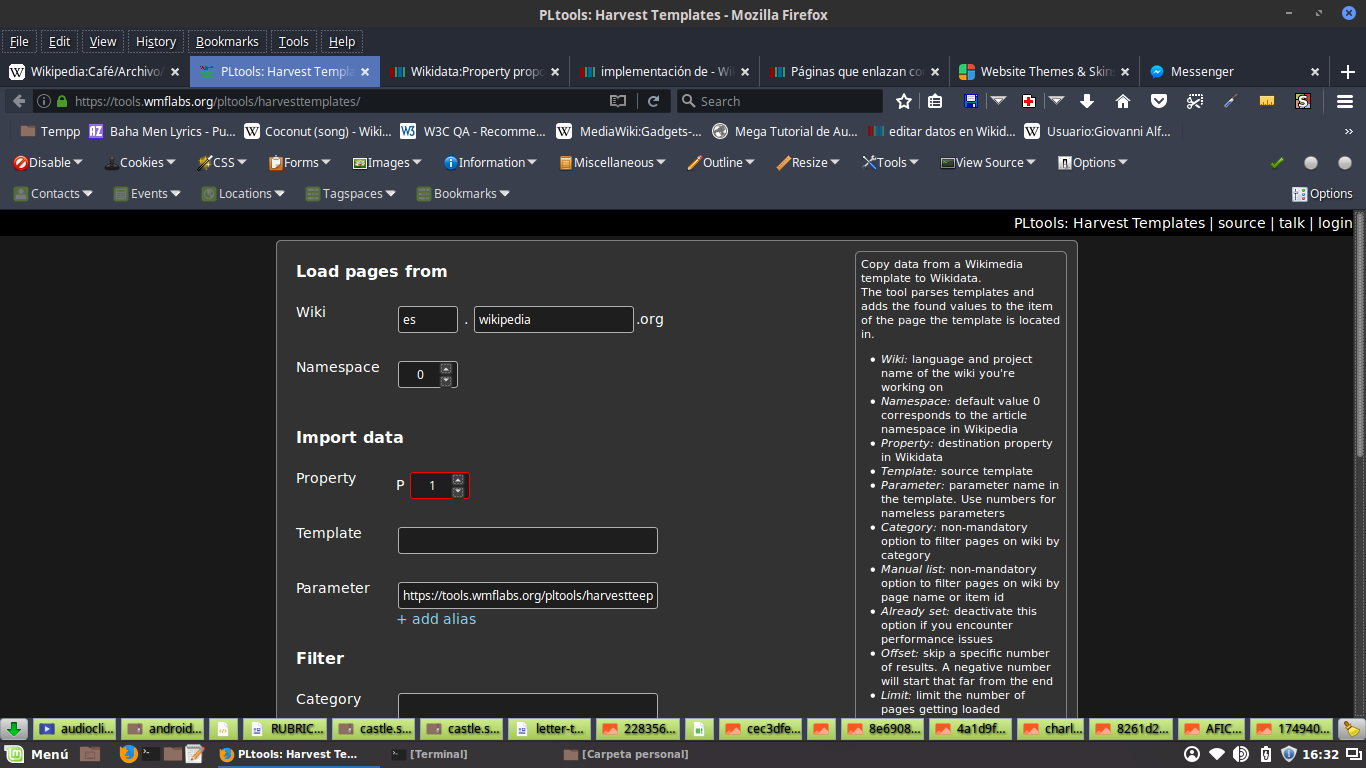Open the text editor launcher in the panel
Image resolution: width=1366 pixels, height=768 pixels.
194,754
